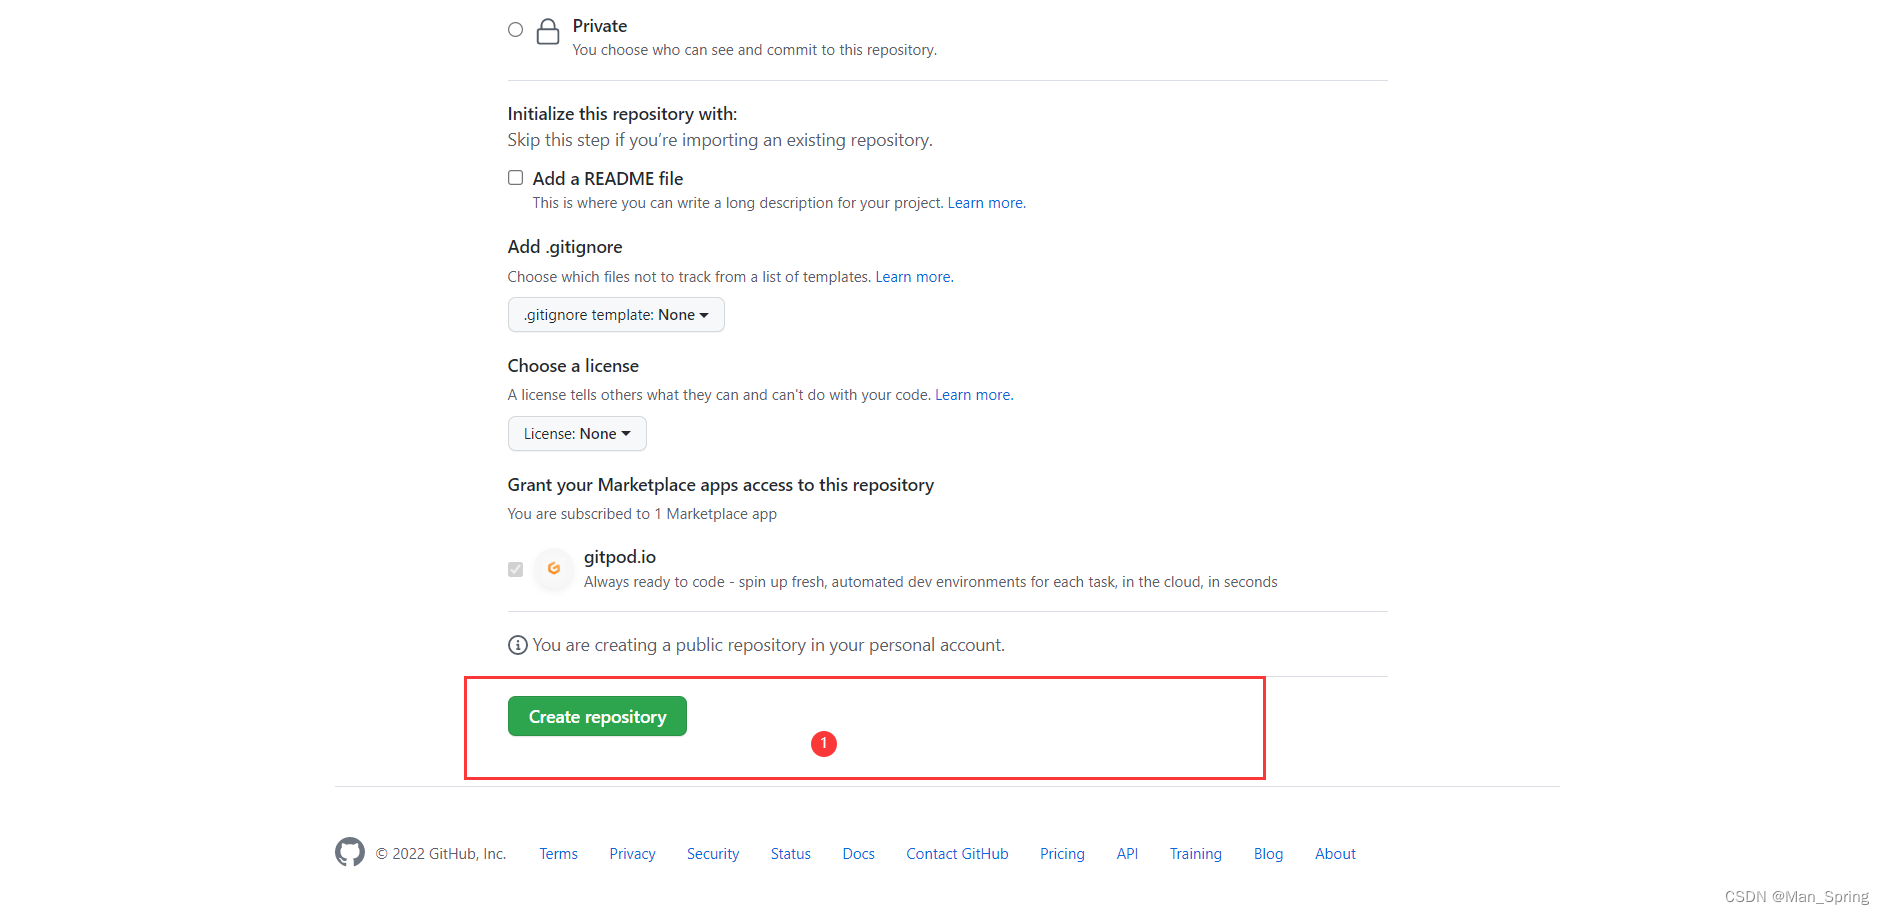
Task: Expand the .gitignore template dropdown
Action: 616,315
